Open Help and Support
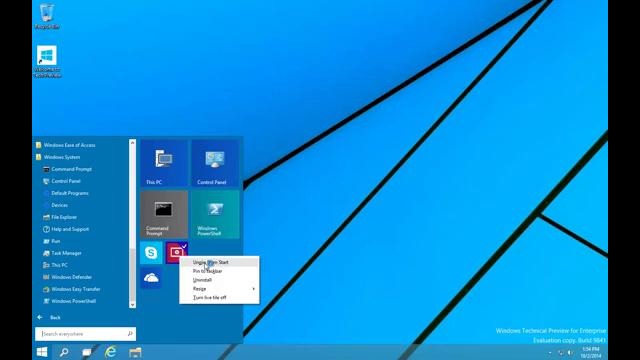The image size is (640, 360). (x=66, y=229)
